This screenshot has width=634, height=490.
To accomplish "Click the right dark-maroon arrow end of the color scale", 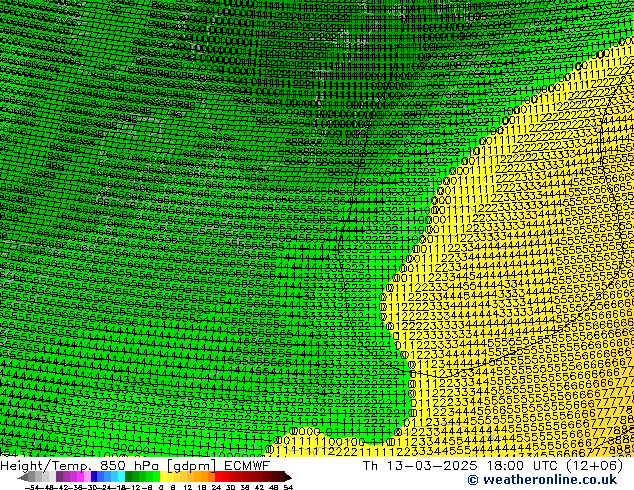I will pos(288,477).
